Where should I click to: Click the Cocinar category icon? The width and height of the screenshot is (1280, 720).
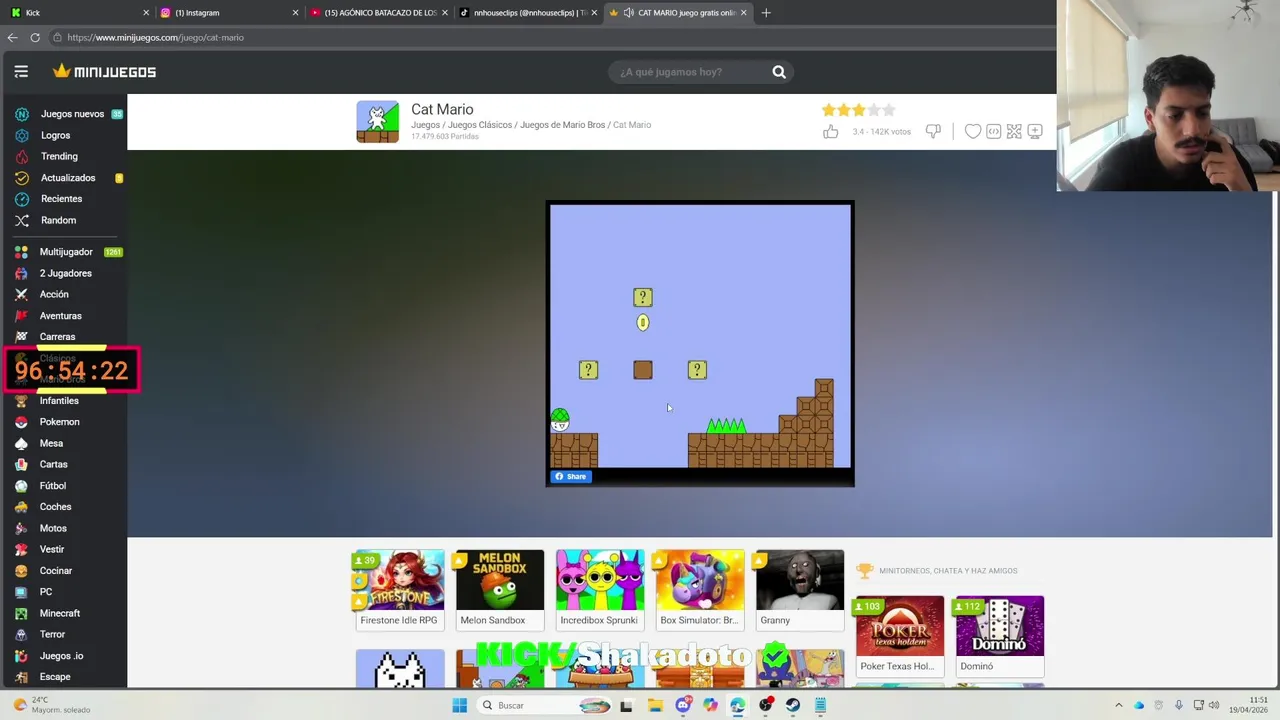[x=21, y=571]
